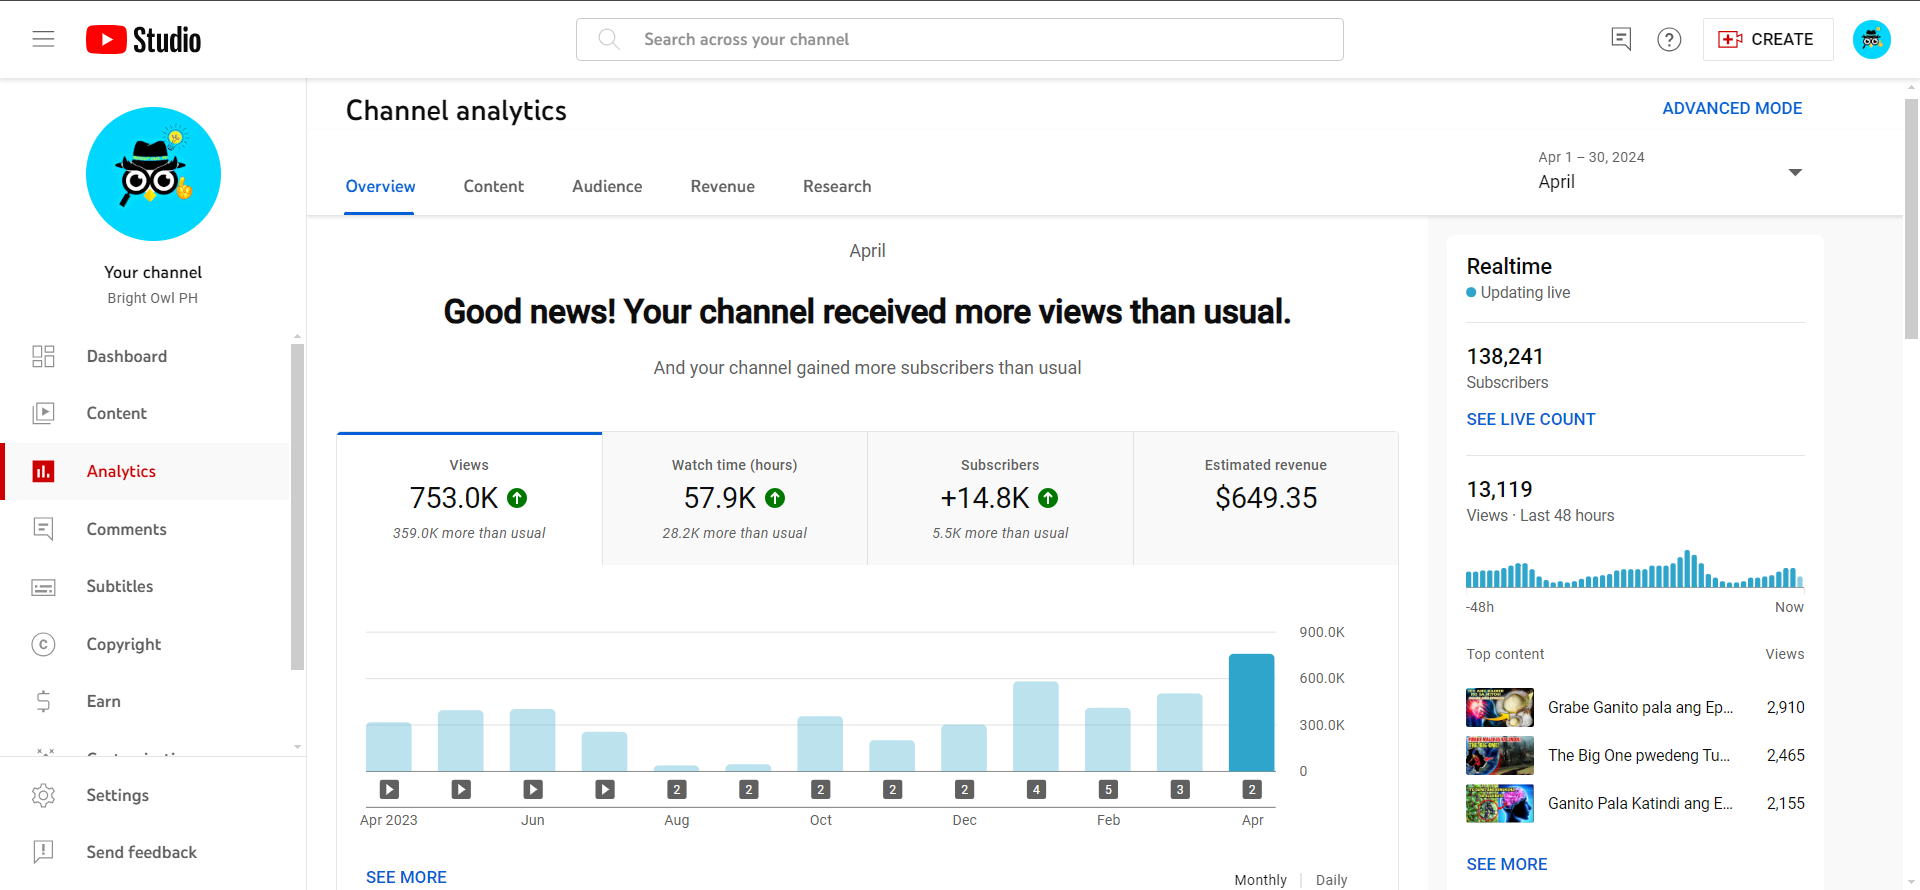Switch chart granularity to Daily
Image resolution: width=1920 pixels, height=890 pixels.
click(x=1331, y=880)
